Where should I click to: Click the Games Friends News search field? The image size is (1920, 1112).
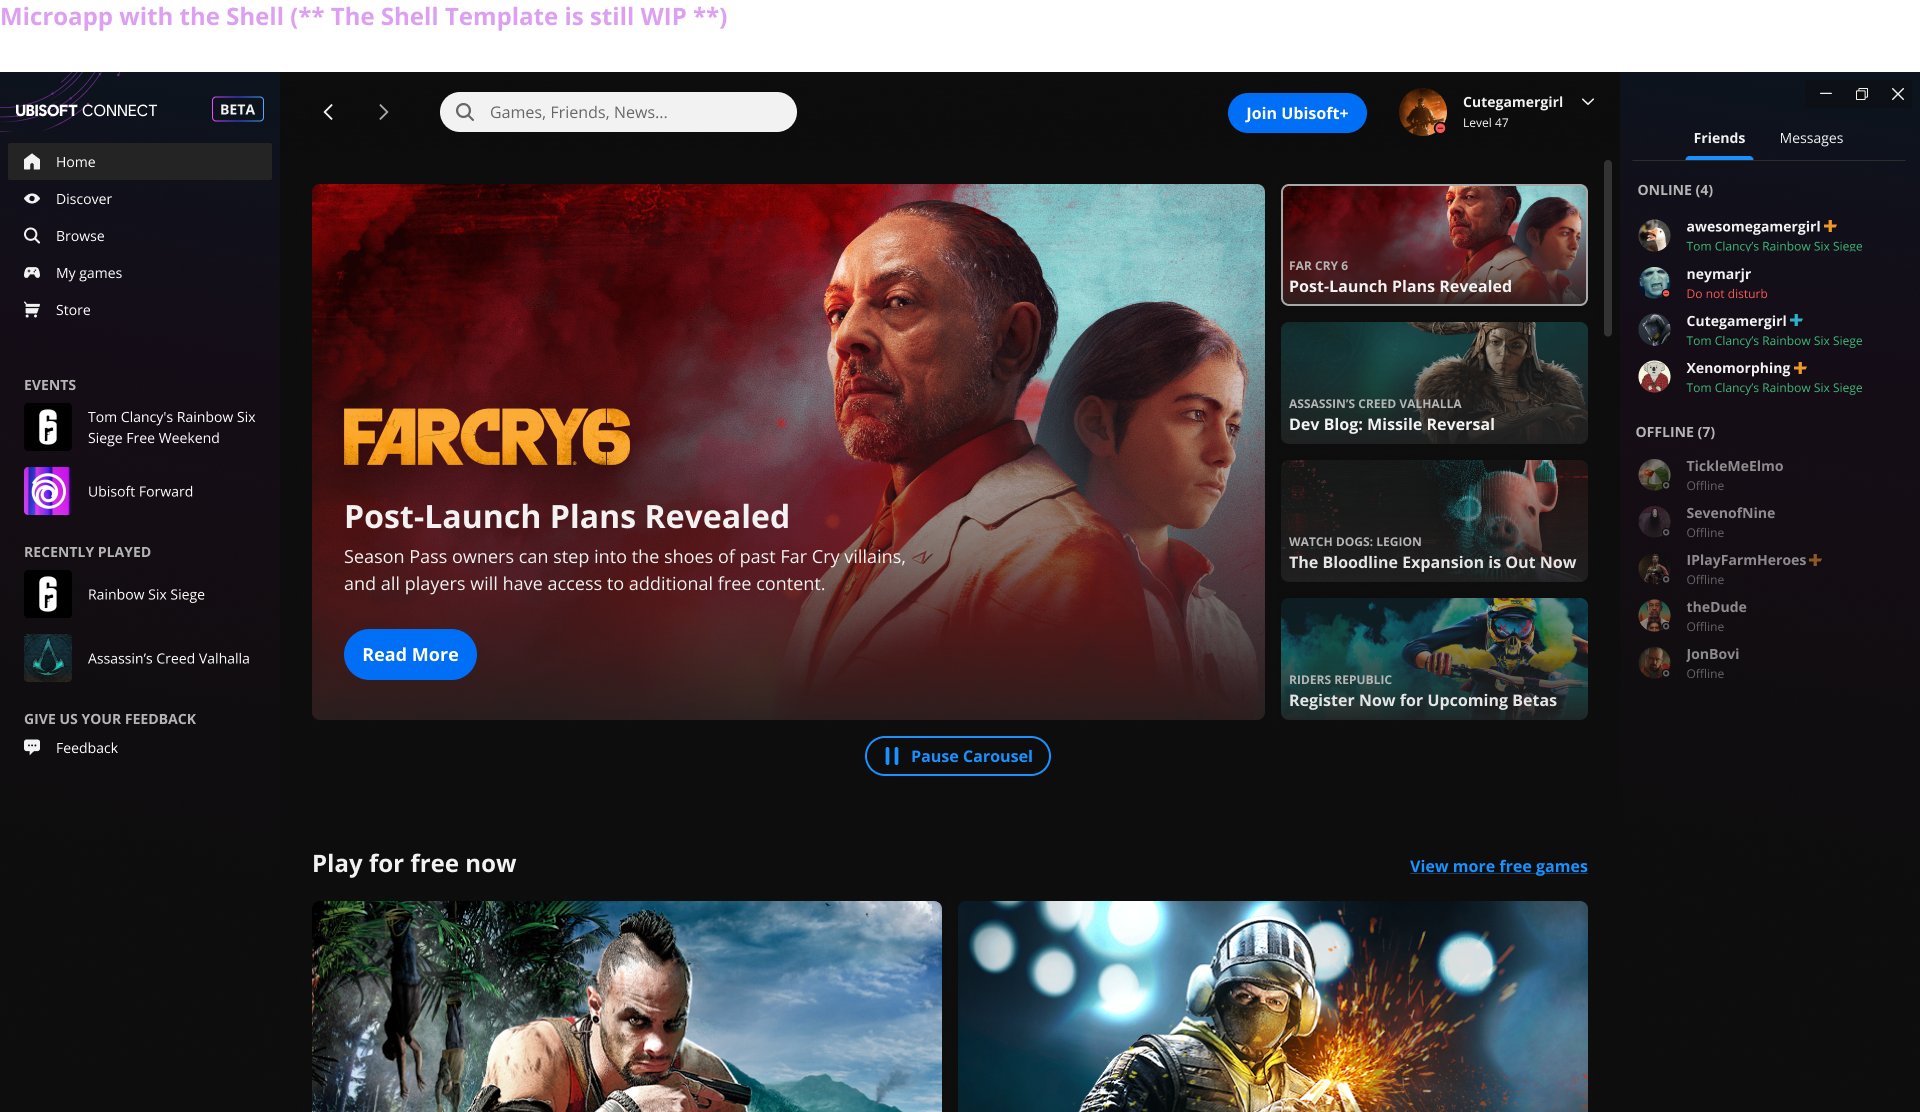(x=618, y=111)
